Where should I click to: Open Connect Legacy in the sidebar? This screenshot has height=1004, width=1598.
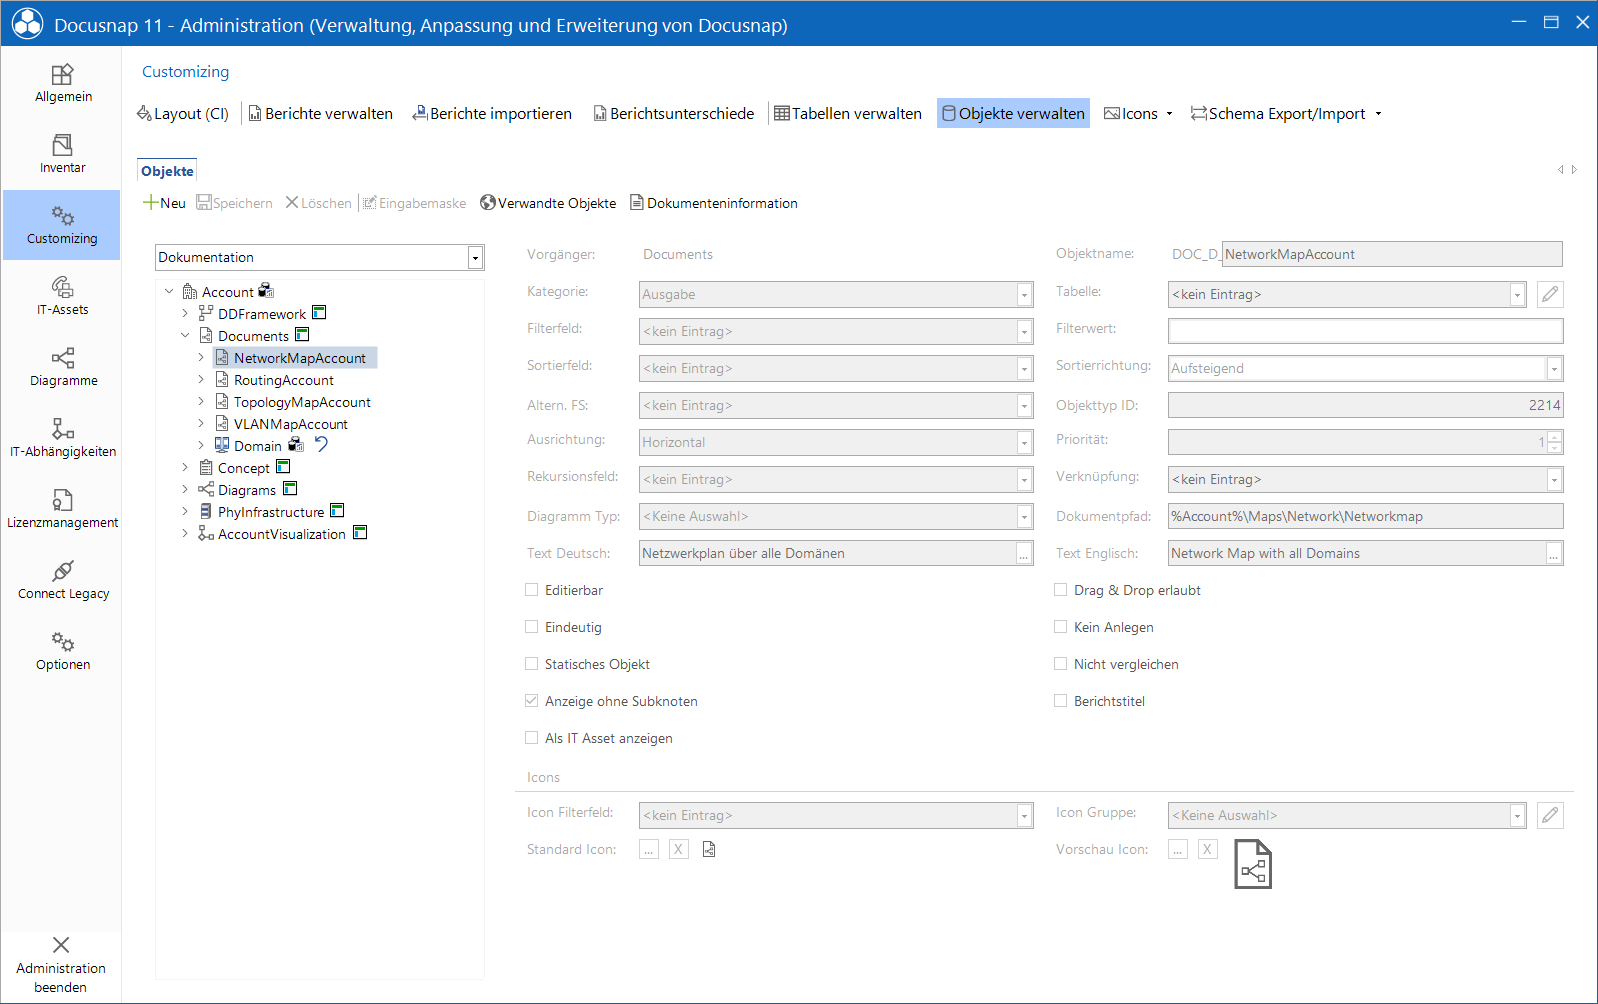point(62,580)
